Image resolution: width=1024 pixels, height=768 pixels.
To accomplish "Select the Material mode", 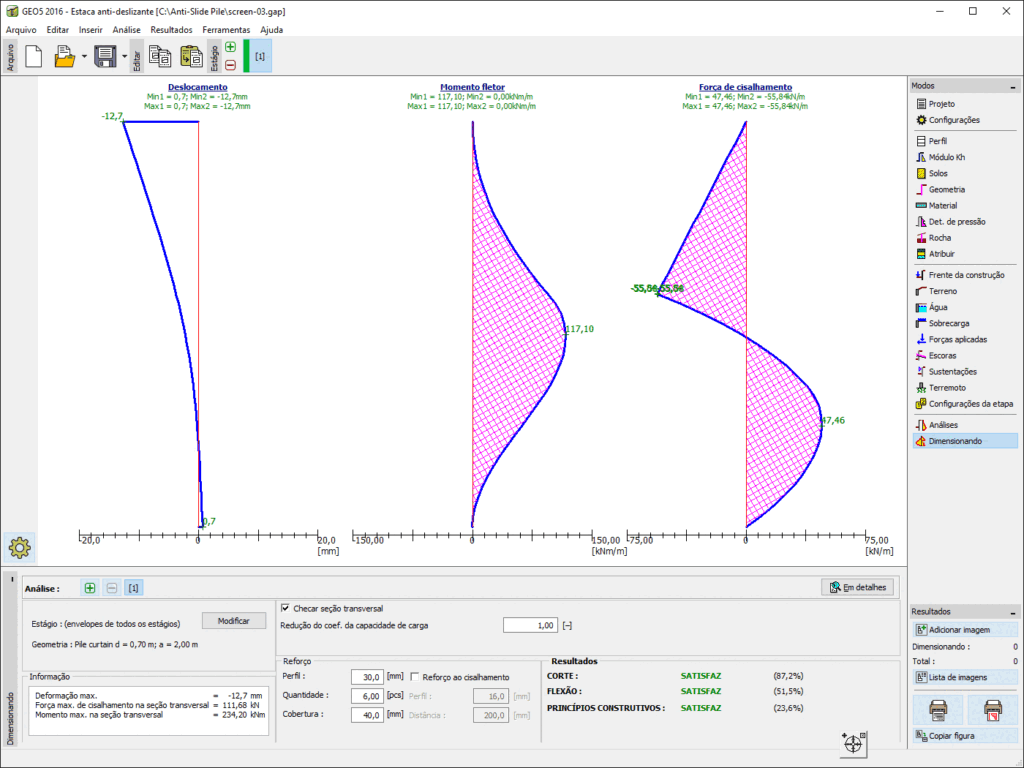I will click(x=965, y=206).
